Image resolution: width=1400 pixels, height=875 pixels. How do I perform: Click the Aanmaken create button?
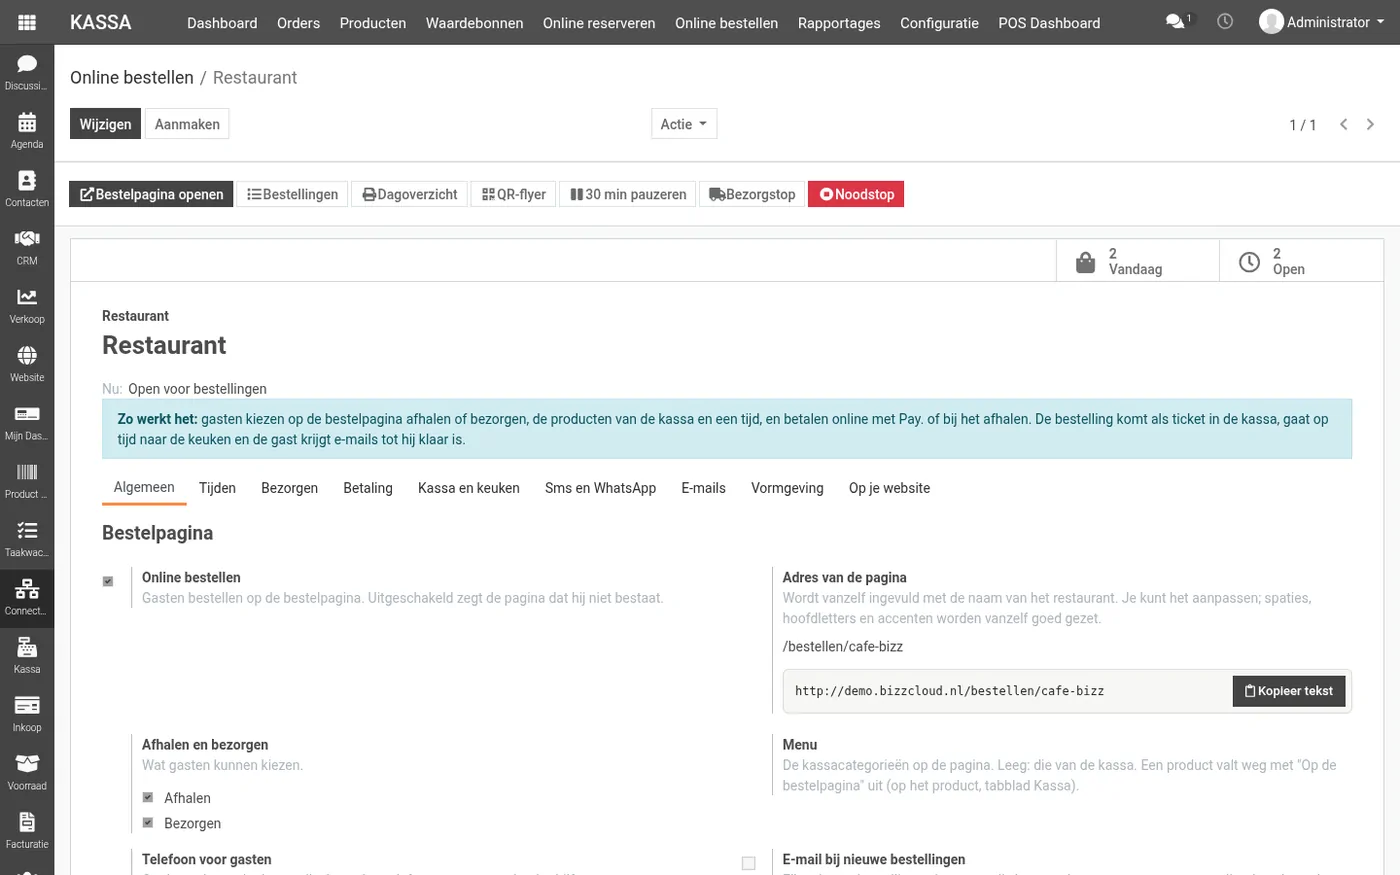[x=187, y=124]
